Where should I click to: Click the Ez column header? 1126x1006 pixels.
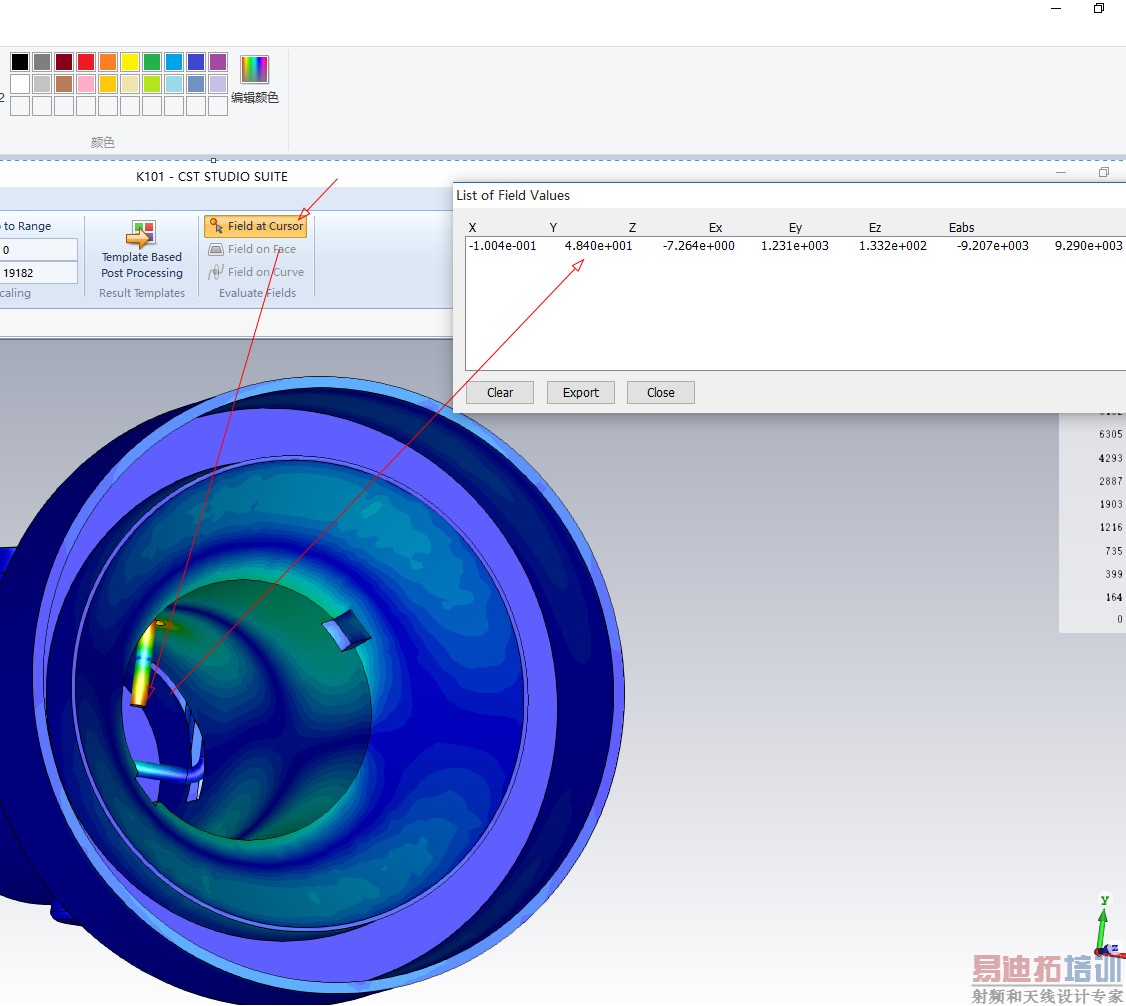[875, 228]
